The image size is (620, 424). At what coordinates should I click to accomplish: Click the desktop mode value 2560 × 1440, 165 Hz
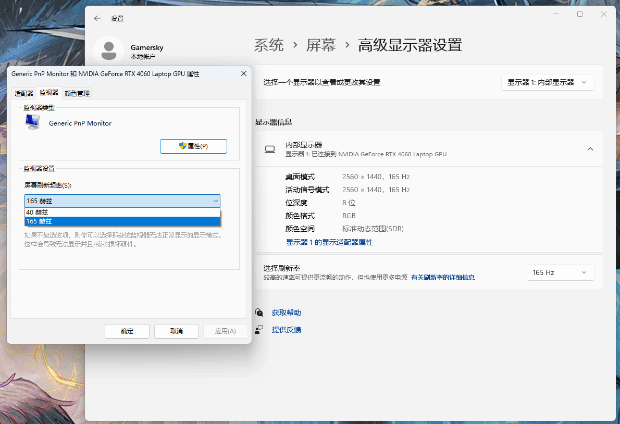coord(376,176)
